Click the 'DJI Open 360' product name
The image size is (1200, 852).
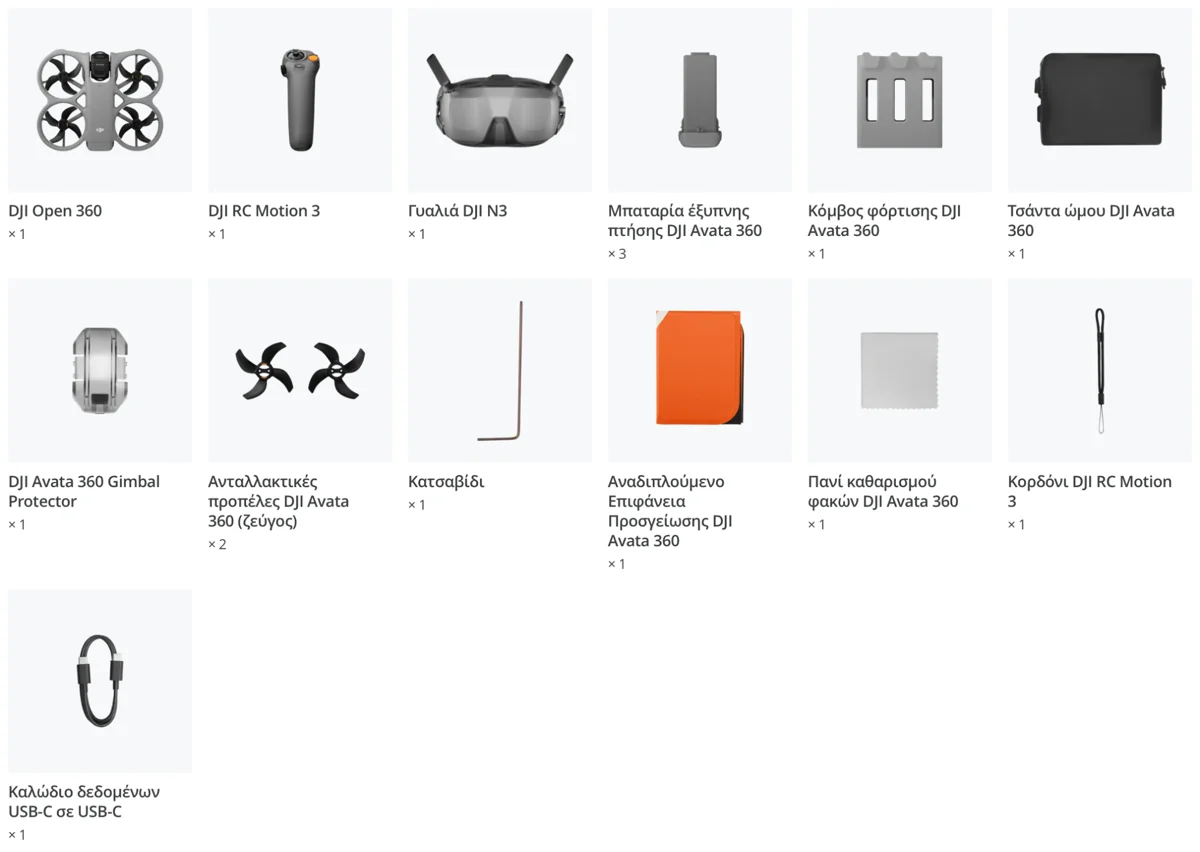tap(55, 211)
